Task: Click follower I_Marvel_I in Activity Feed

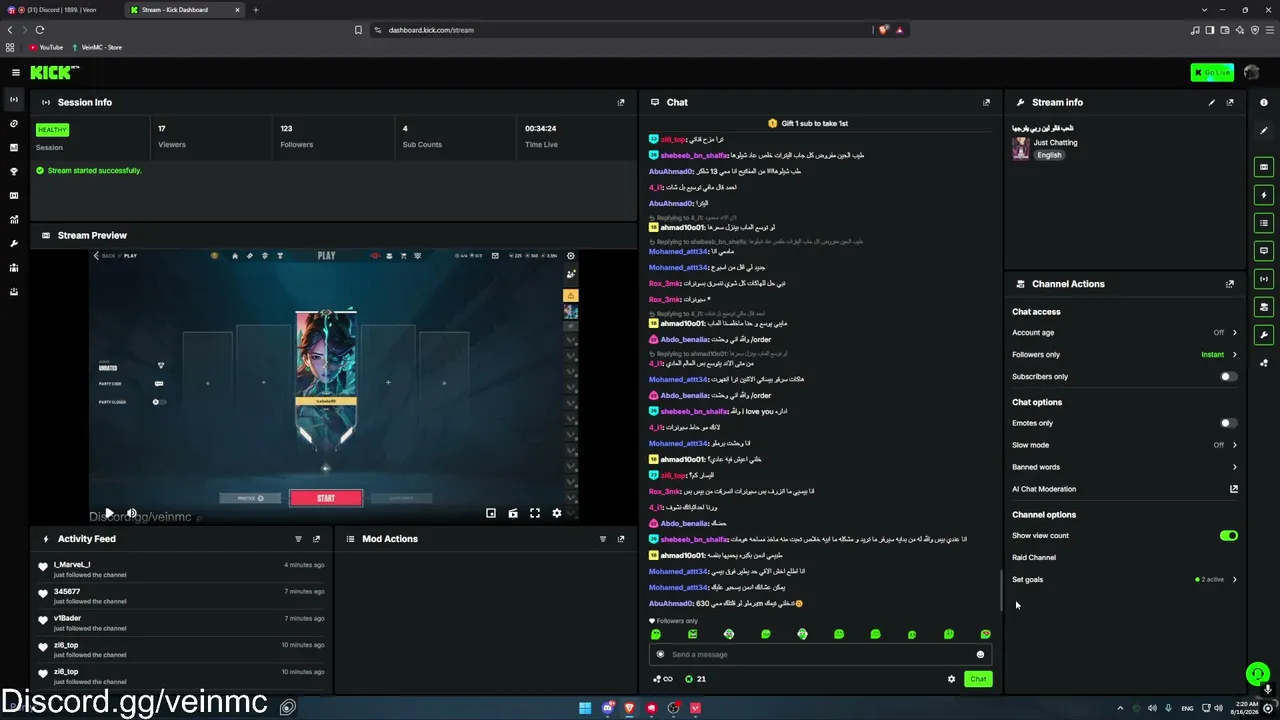Action: [x=72, y=565]
